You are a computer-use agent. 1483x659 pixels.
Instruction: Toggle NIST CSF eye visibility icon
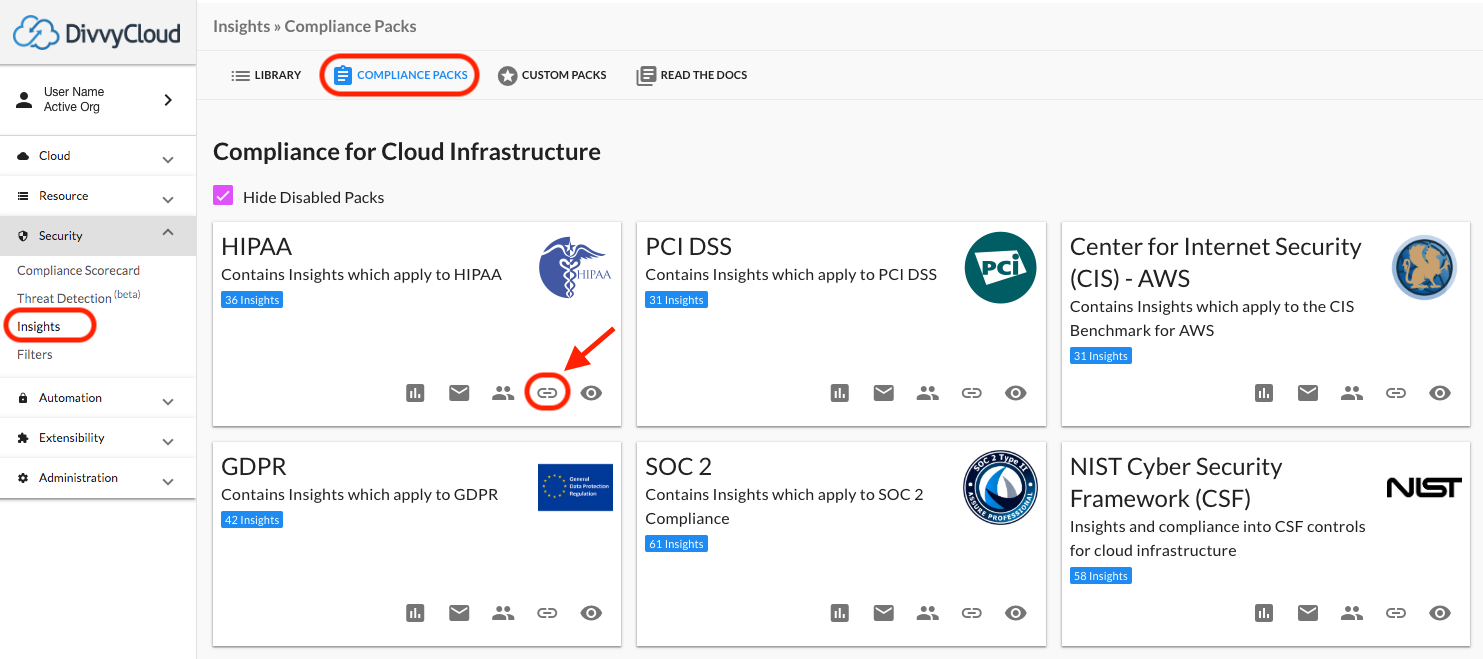coord(1440,613)
